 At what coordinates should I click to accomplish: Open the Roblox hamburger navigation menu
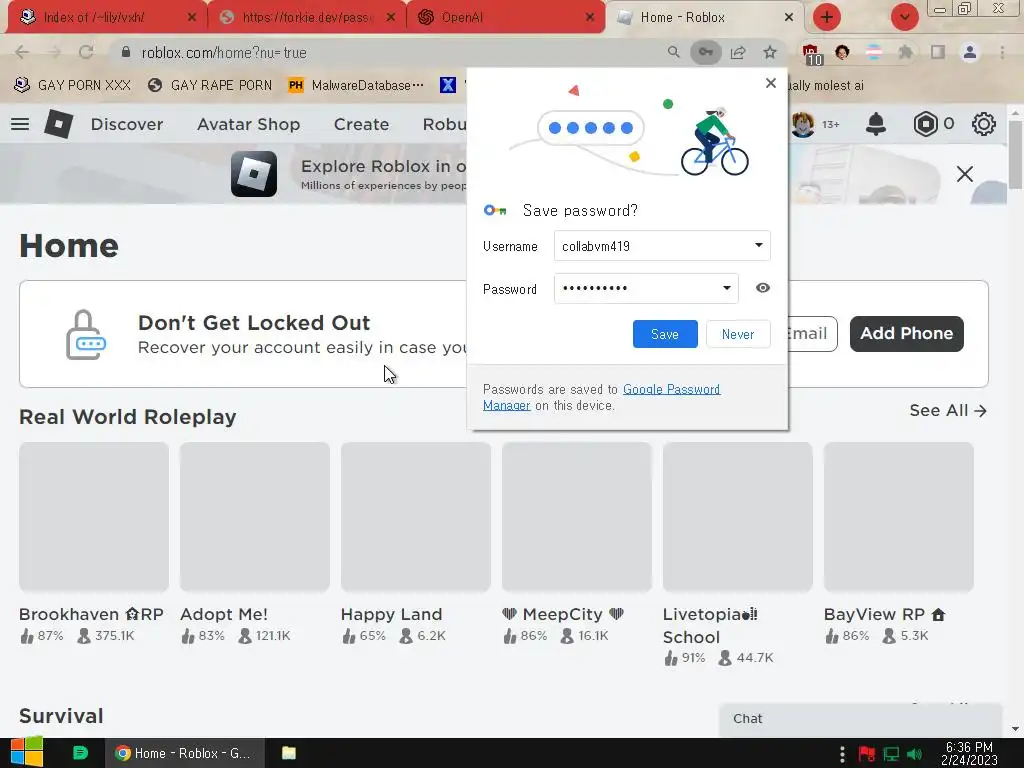coord(20,123)
